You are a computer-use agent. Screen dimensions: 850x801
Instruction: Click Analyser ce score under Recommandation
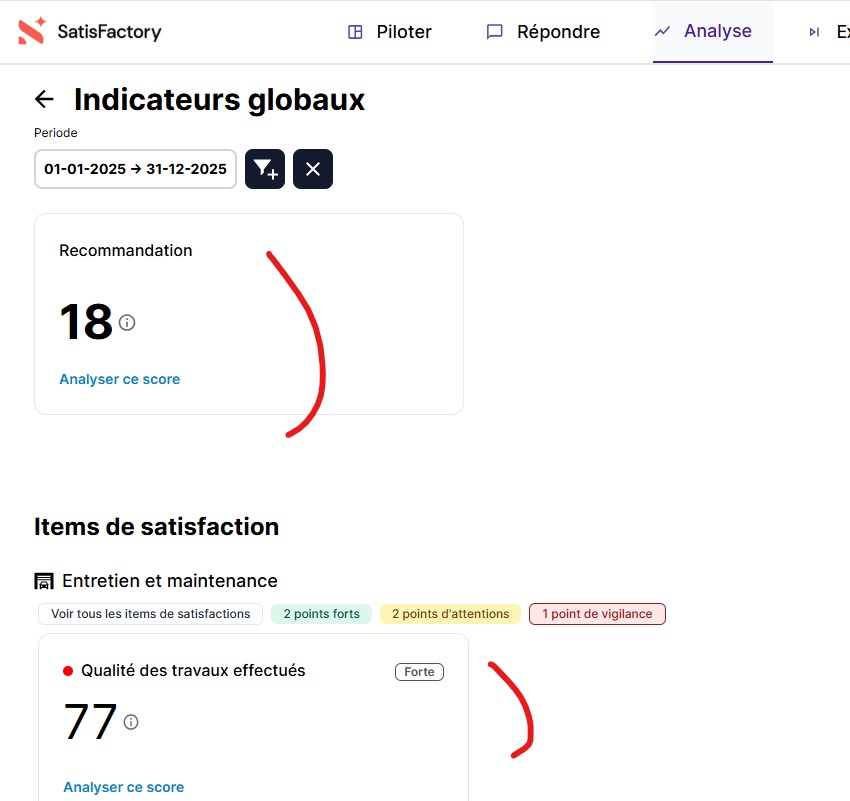click(120, 379)
